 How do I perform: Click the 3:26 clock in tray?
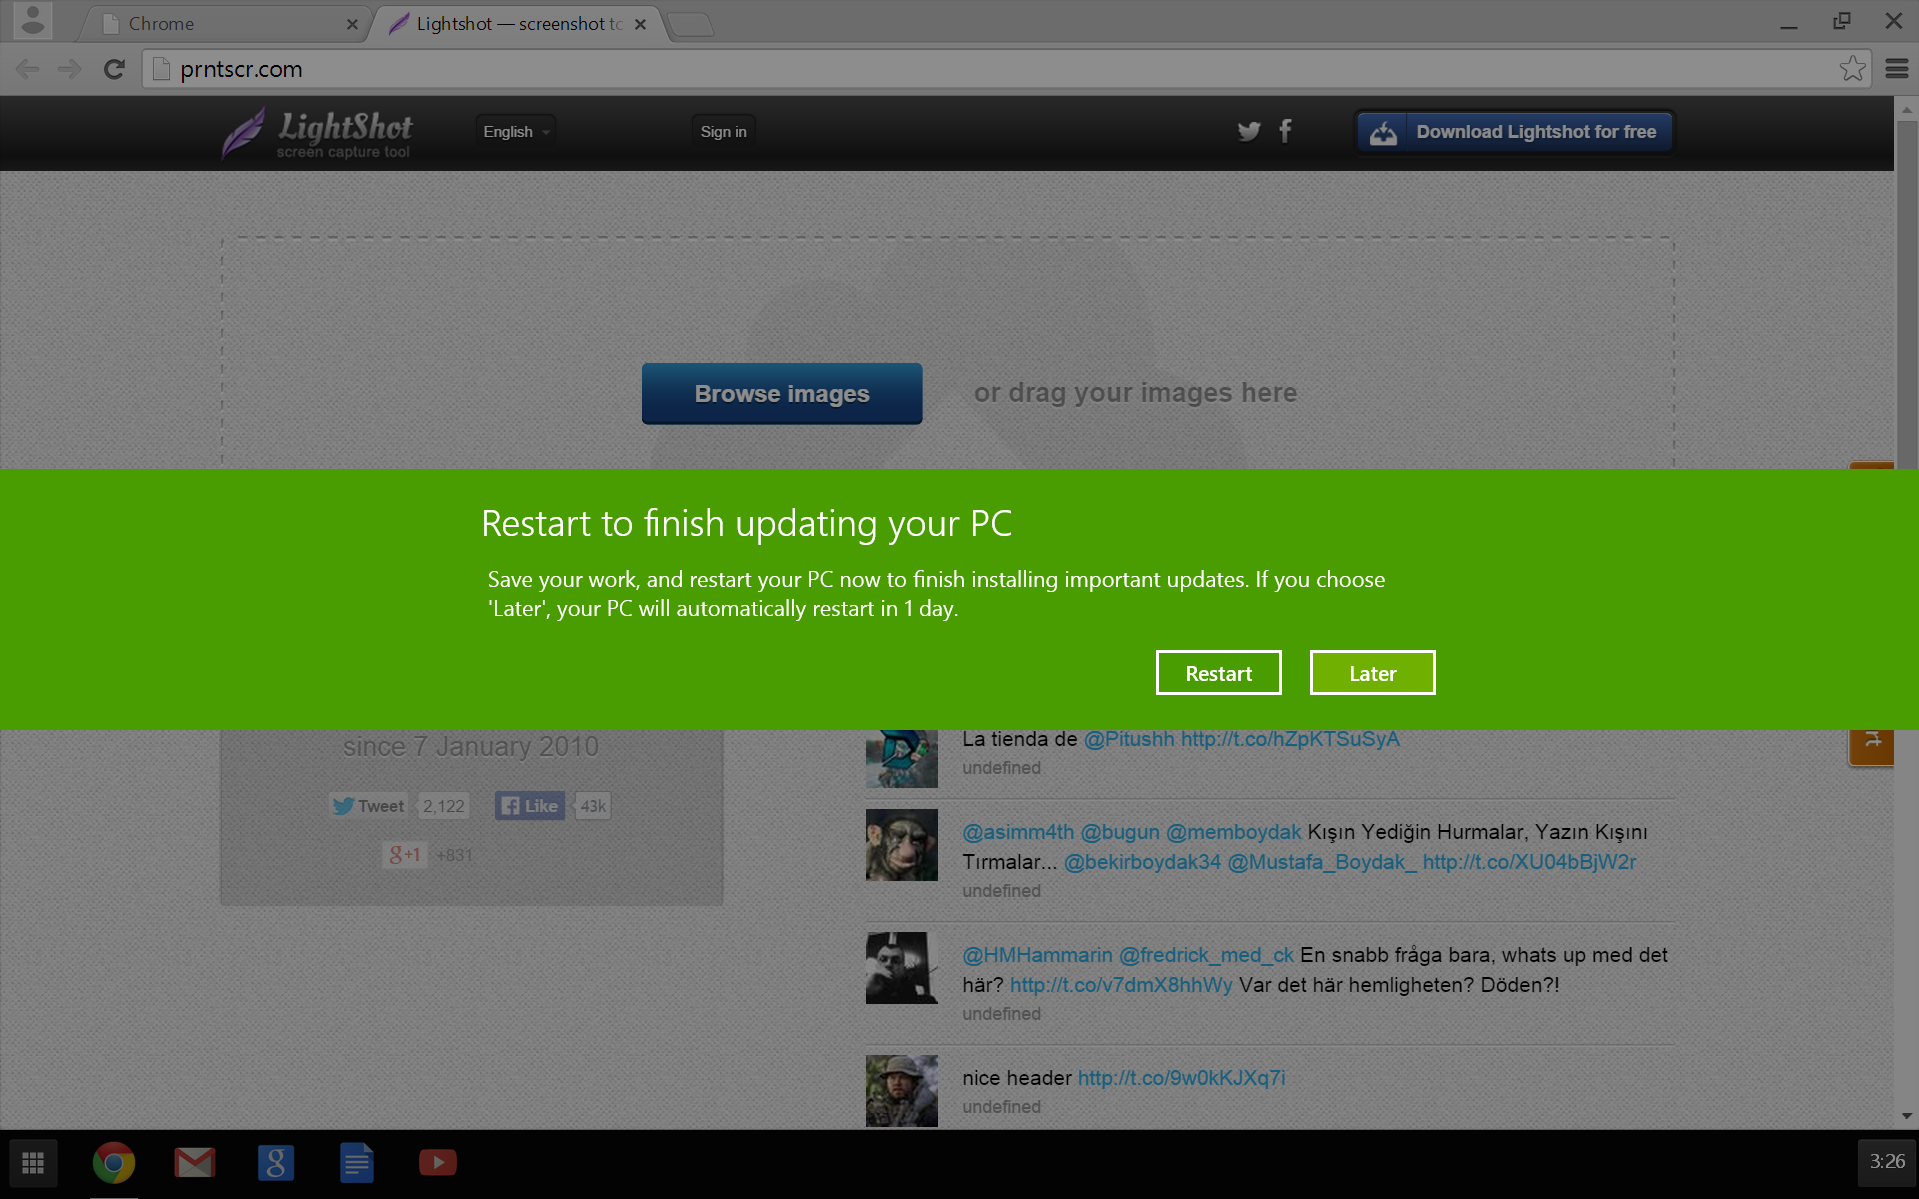point(1887,1162)
